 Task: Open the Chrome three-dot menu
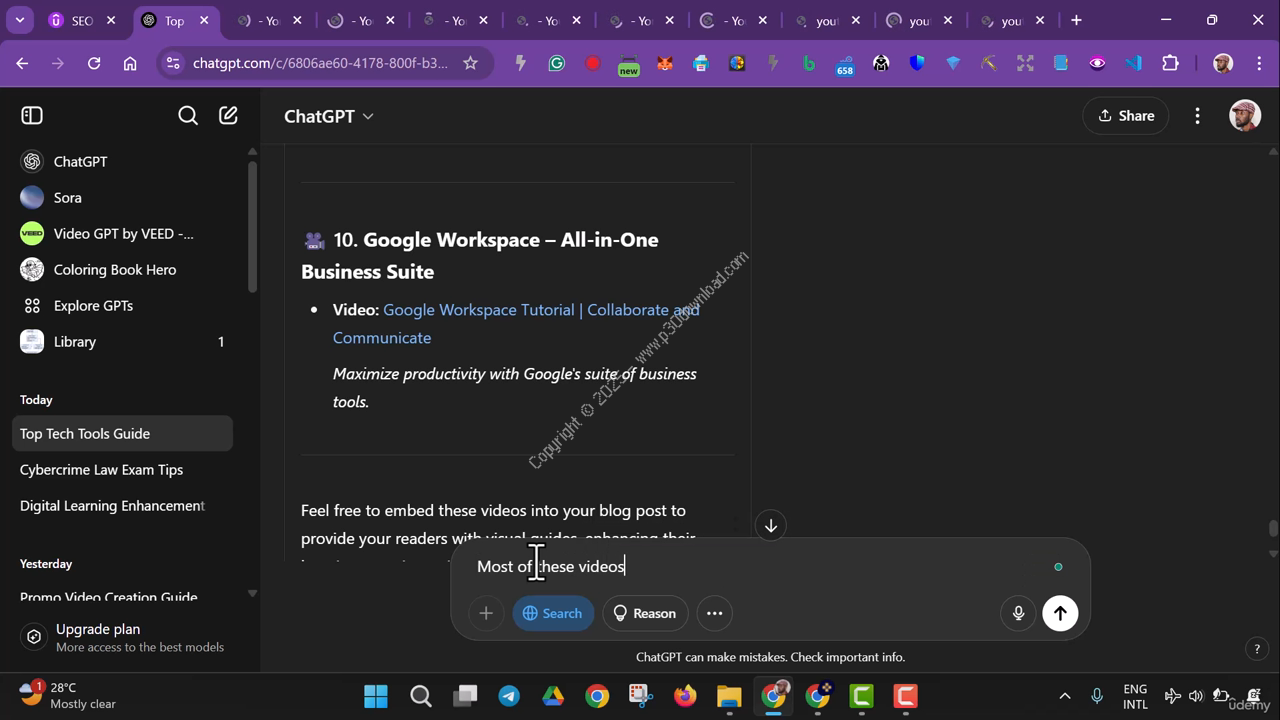[x=1257, y=63]
